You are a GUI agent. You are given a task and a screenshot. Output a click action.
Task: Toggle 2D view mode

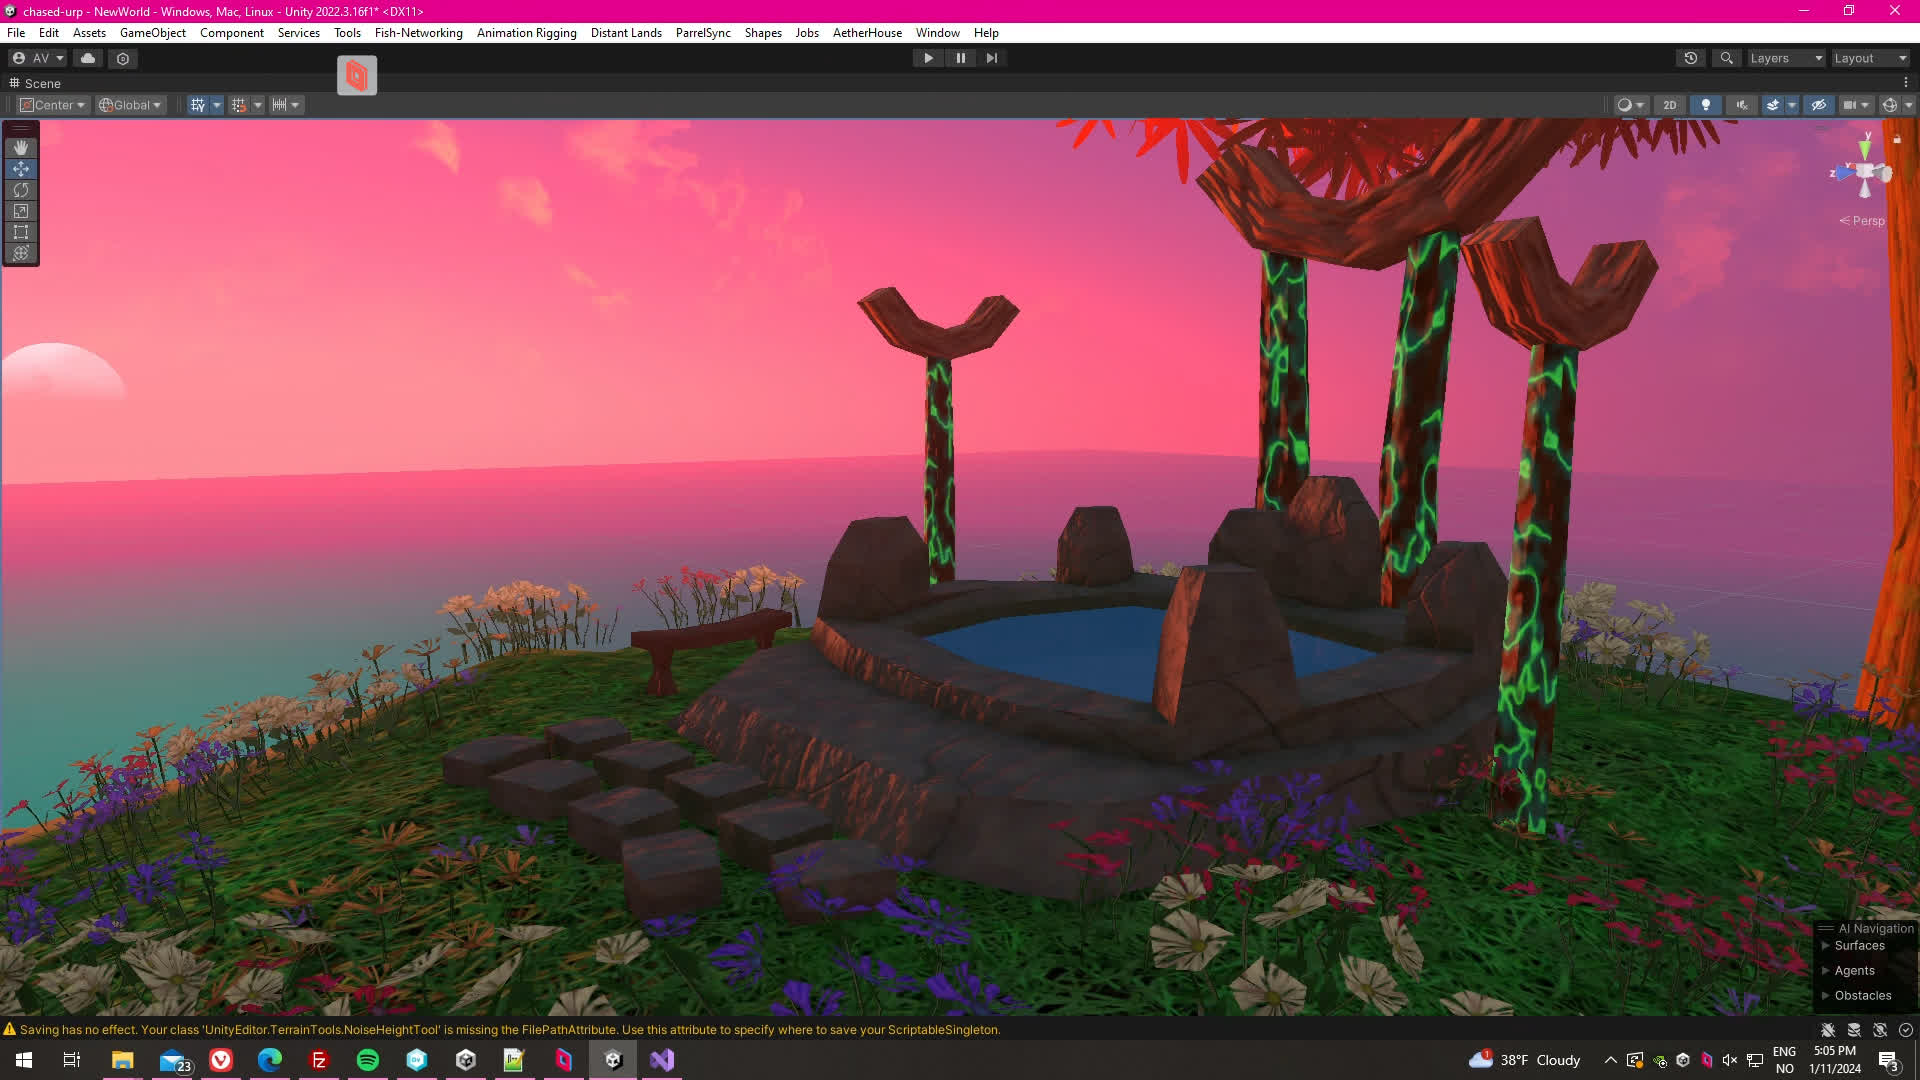1669,105
